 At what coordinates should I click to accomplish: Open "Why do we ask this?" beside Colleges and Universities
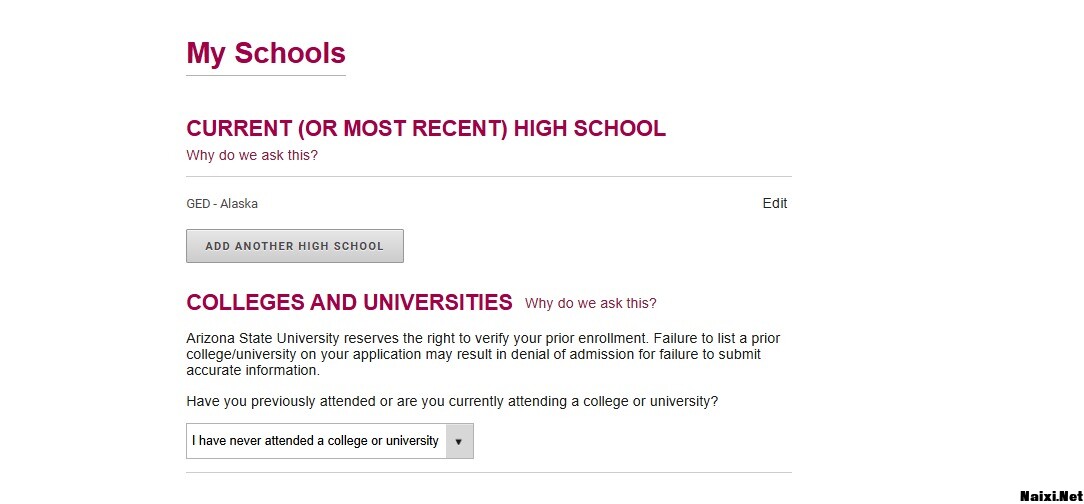click(x=590, y=303)
